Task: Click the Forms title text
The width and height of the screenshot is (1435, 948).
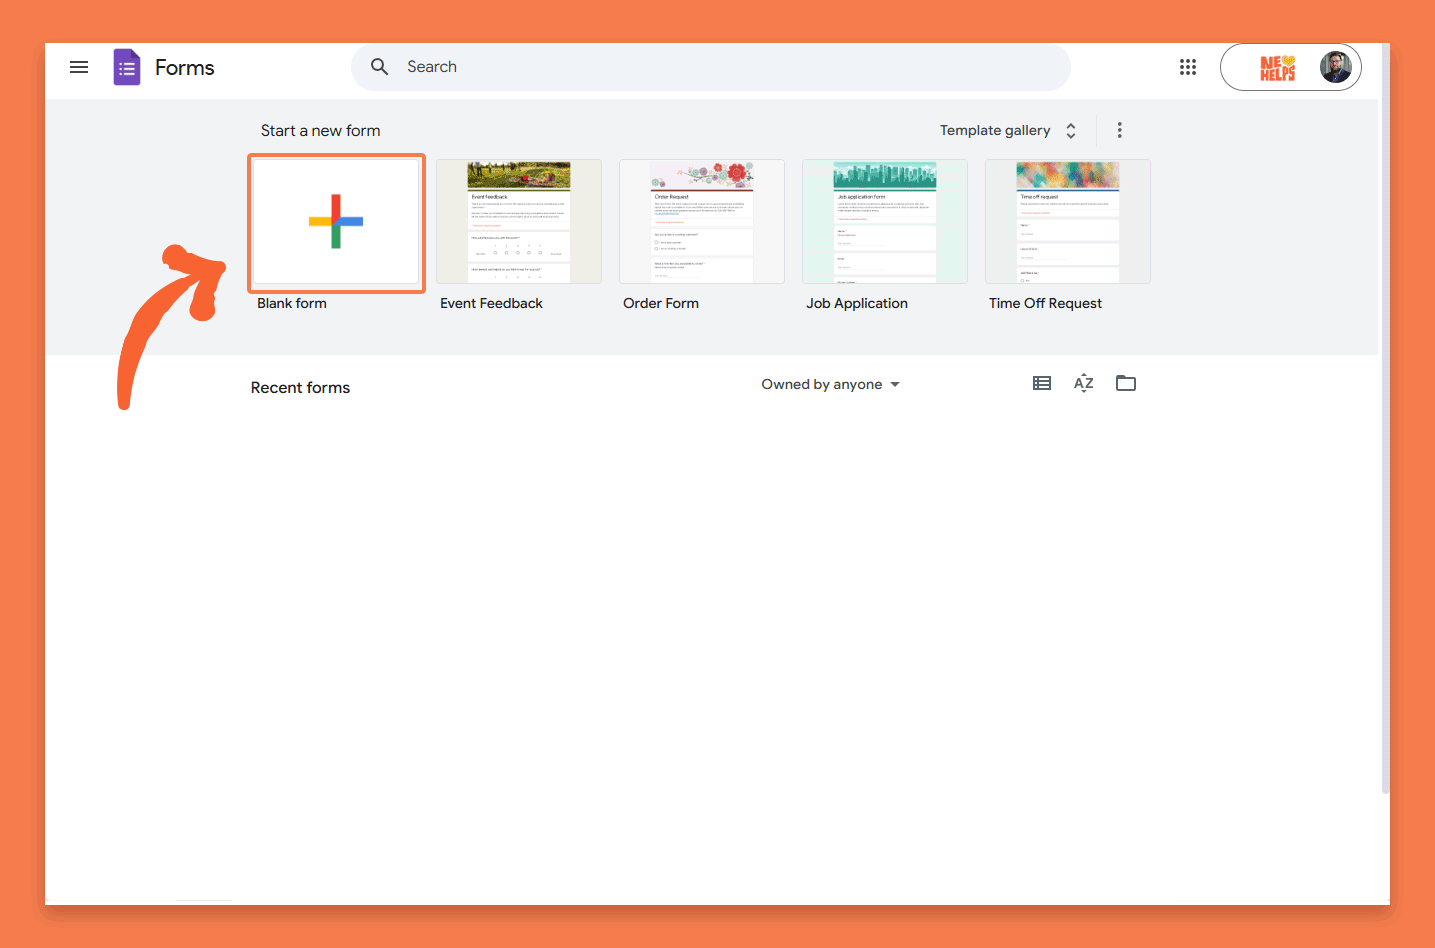Action: [185, 67]
